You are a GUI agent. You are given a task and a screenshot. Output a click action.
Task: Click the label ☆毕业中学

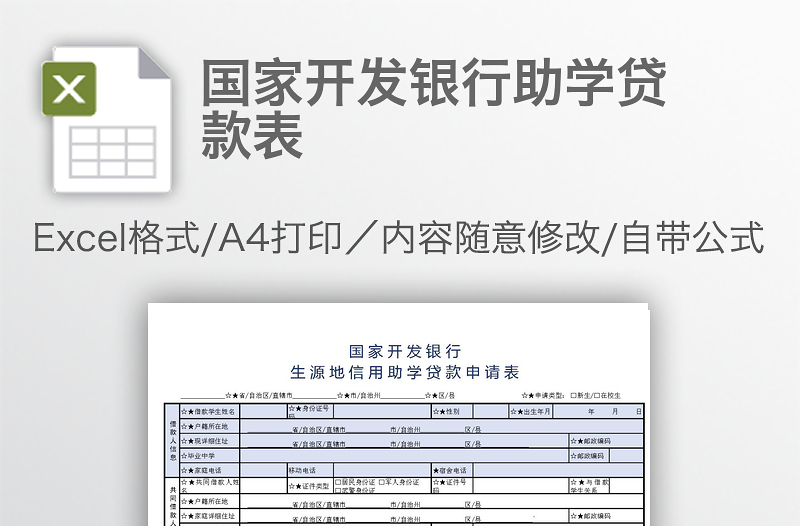click(198, 456)
